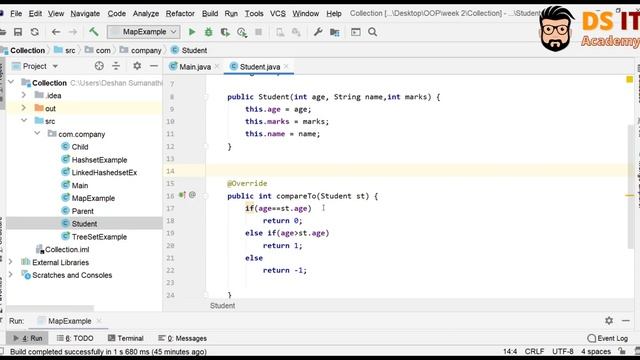640x360 pixels.
Task: Click the Search Everywhere magnifier
Action: [x=372, y=32]
